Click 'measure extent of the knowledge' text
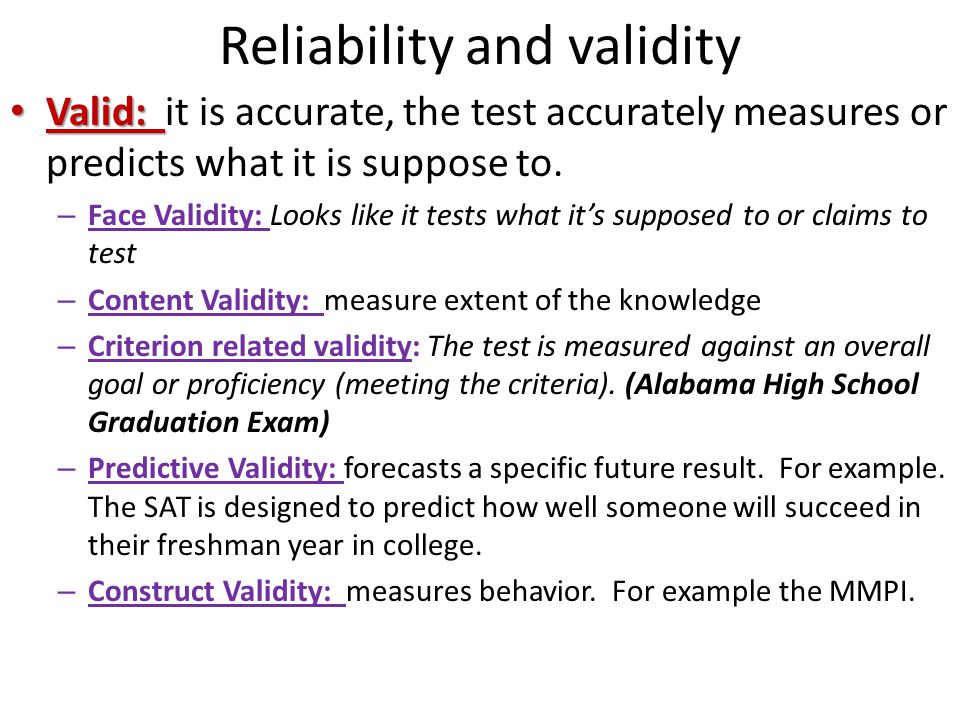This screenshot has height=720, width=960. pos(542,301)
